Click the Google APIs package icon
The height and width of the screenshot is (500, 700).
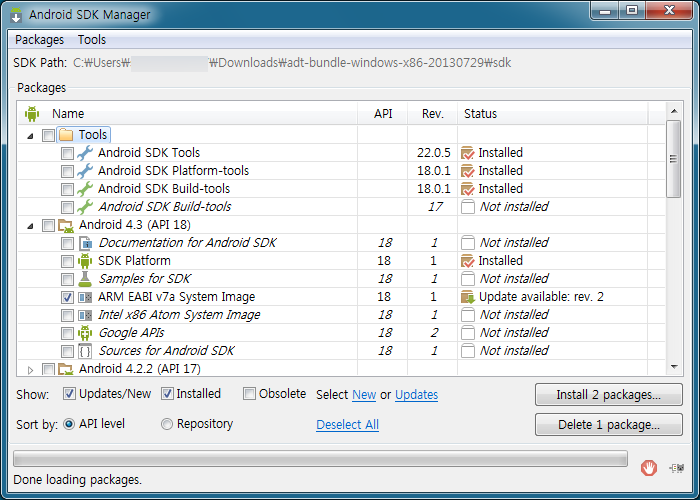tap(85, 333)
